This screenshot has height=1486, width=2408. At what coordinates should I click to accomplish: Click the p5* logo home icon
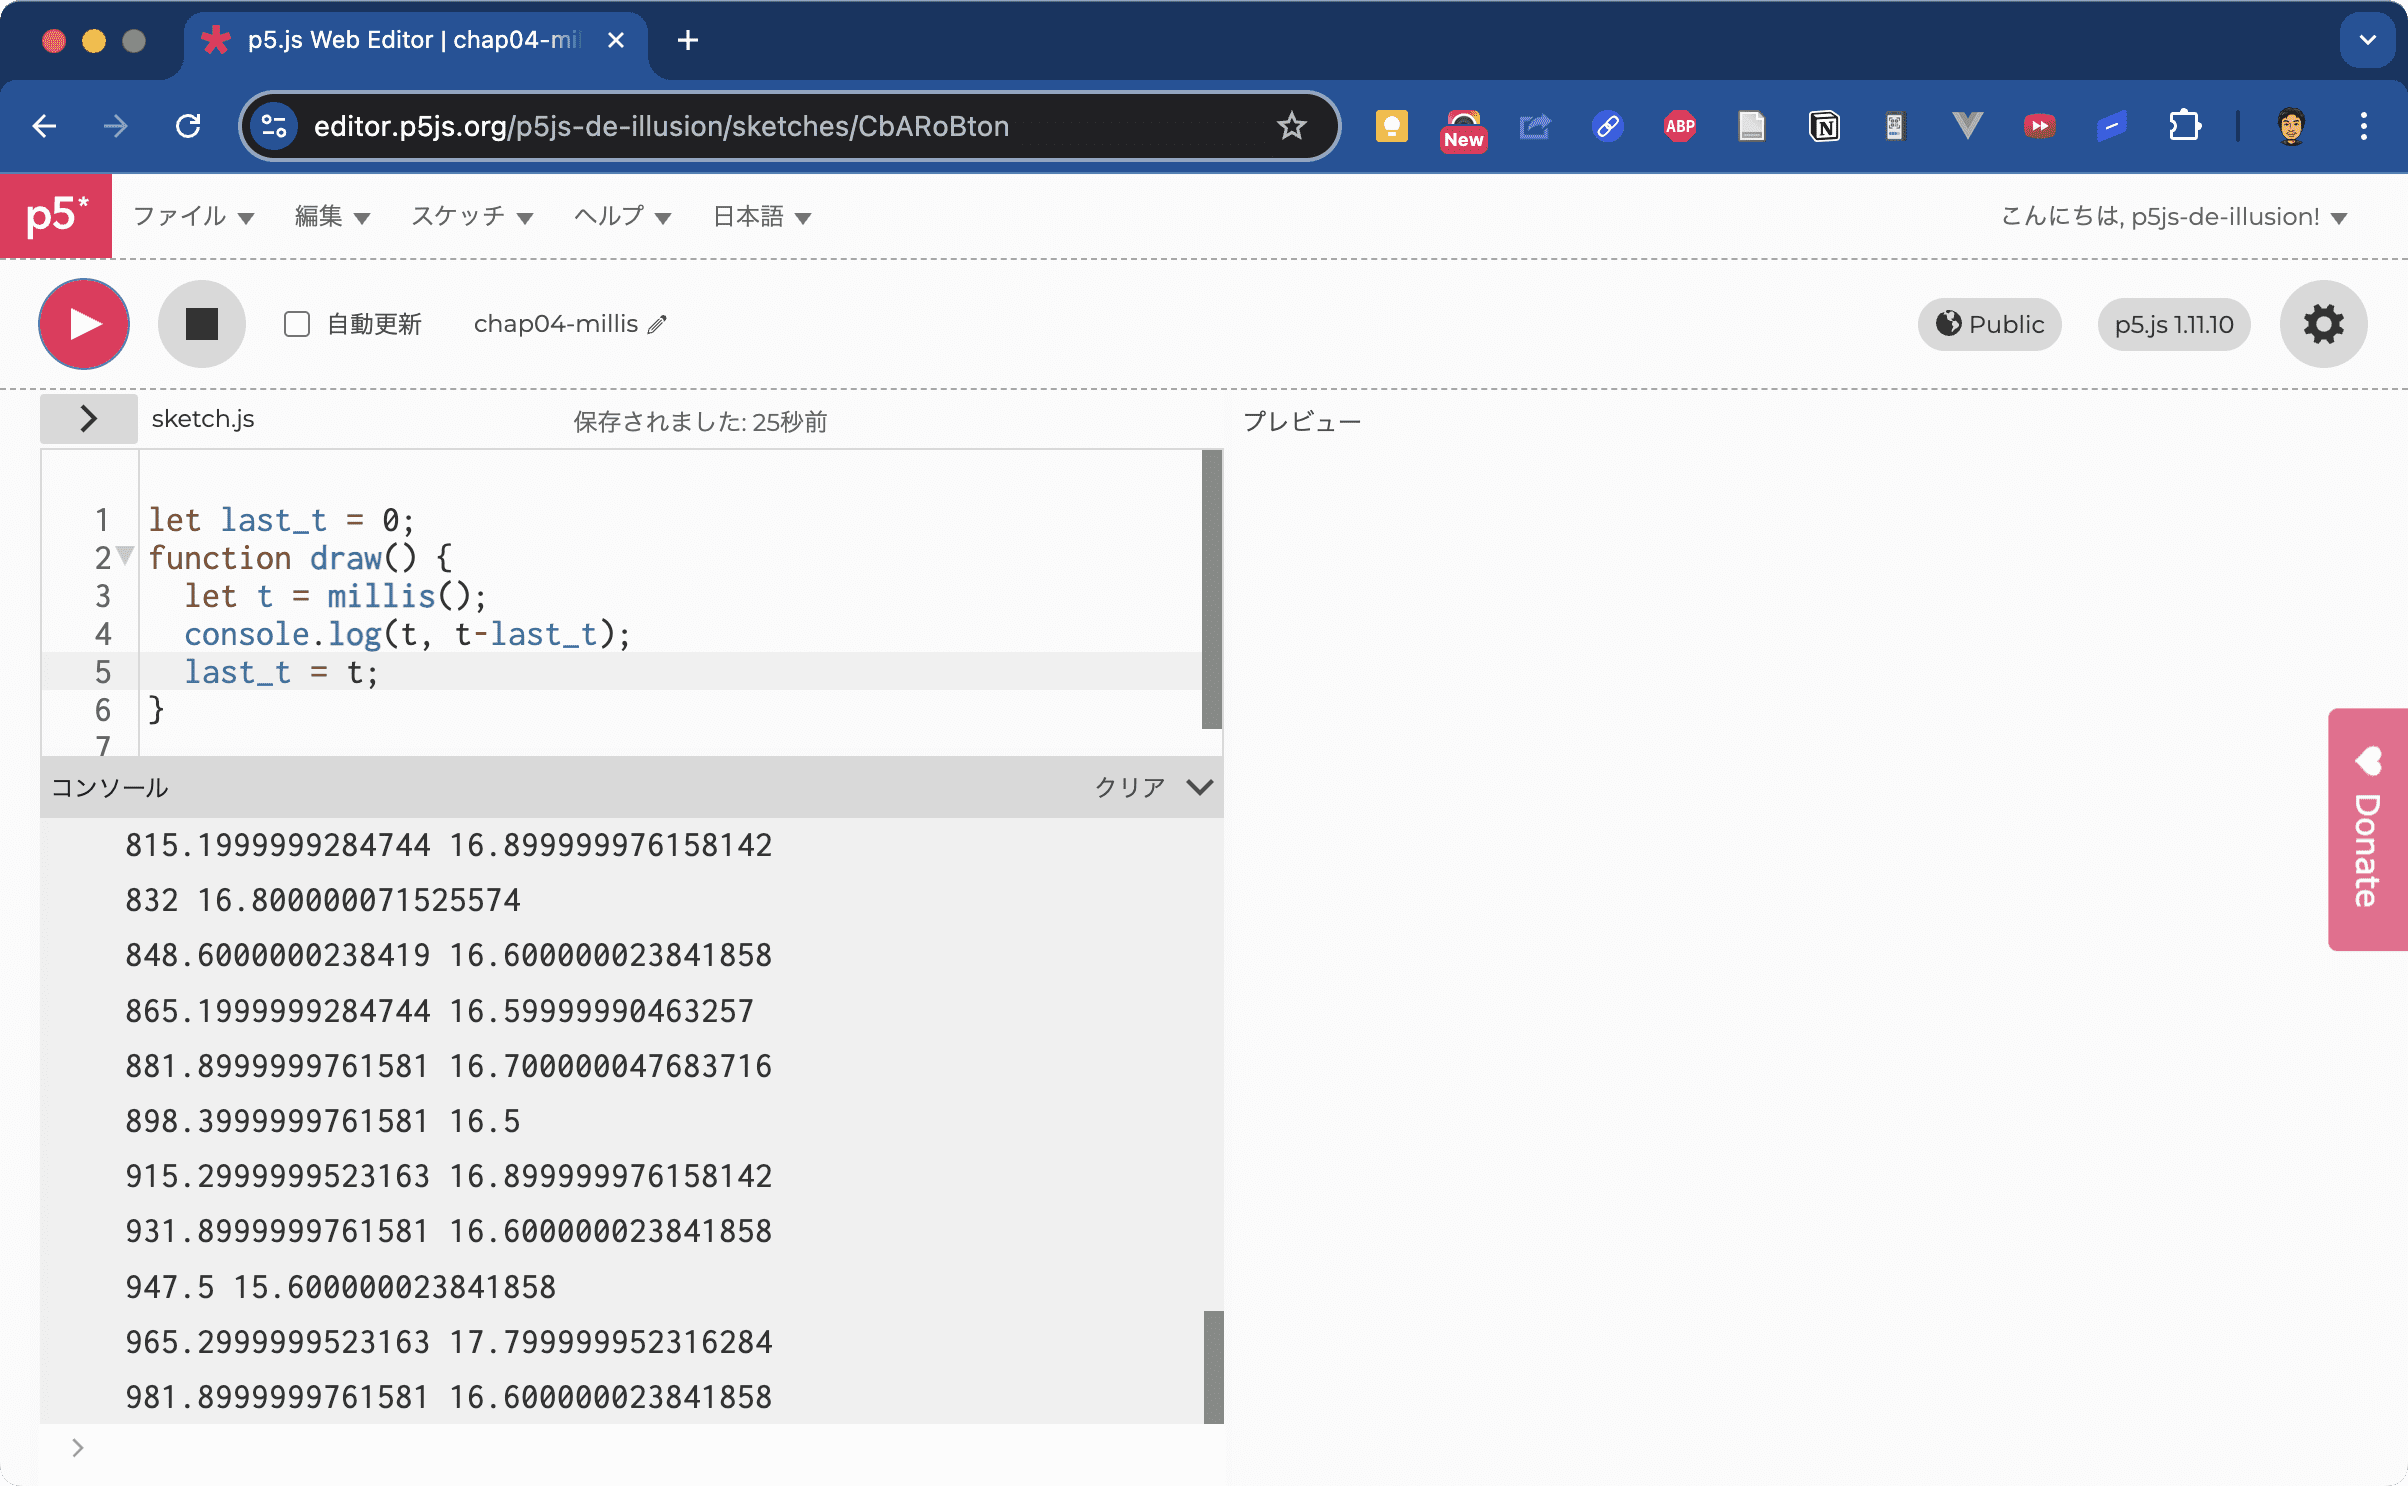(56, 216)
